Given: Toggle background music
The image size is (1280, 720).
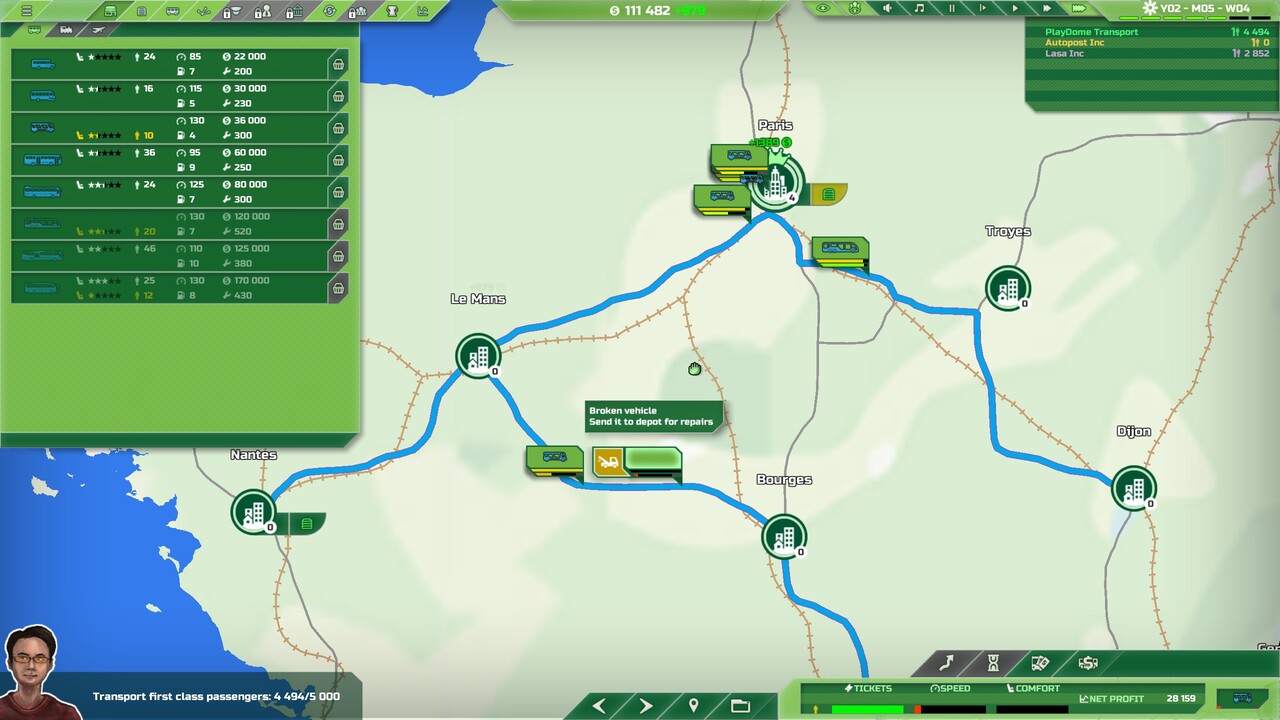Looking at the screenshot, I should (x=919, y=8).
